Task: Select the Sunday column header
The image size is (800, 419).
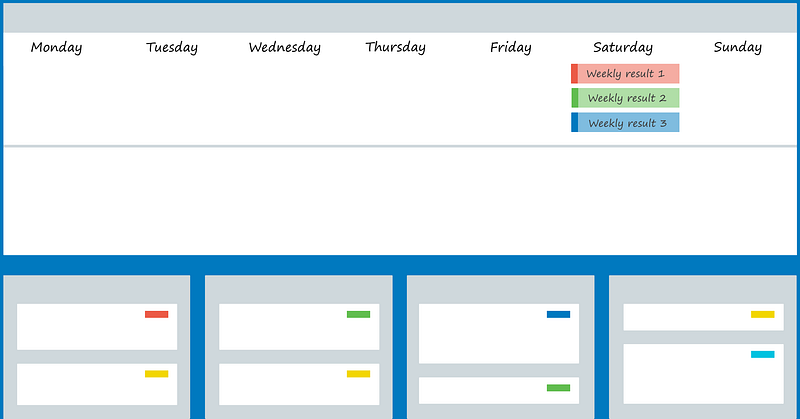Action: point(737,47)
